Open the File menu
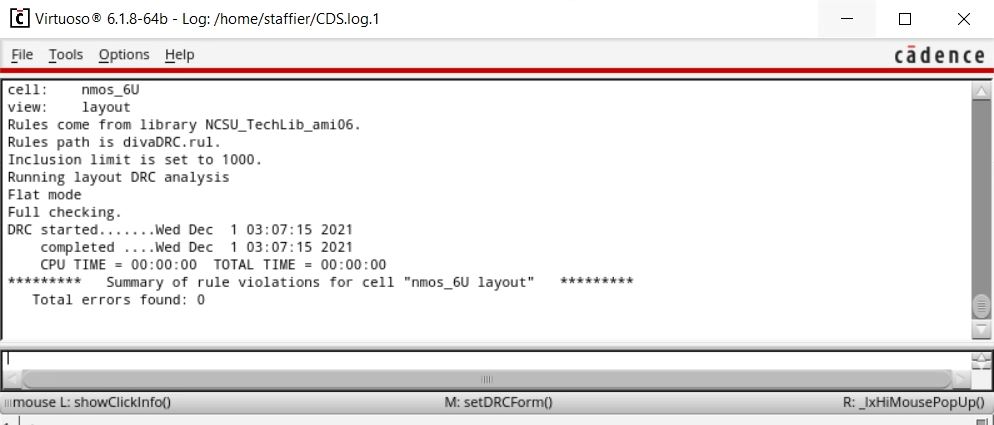994x425 pixels. tap(22, 55)
